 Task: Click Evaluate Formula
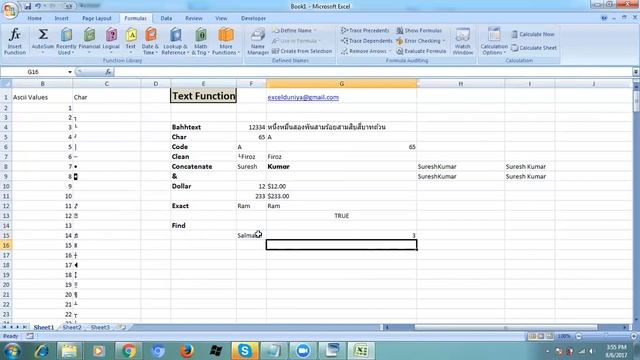point(421,51)
